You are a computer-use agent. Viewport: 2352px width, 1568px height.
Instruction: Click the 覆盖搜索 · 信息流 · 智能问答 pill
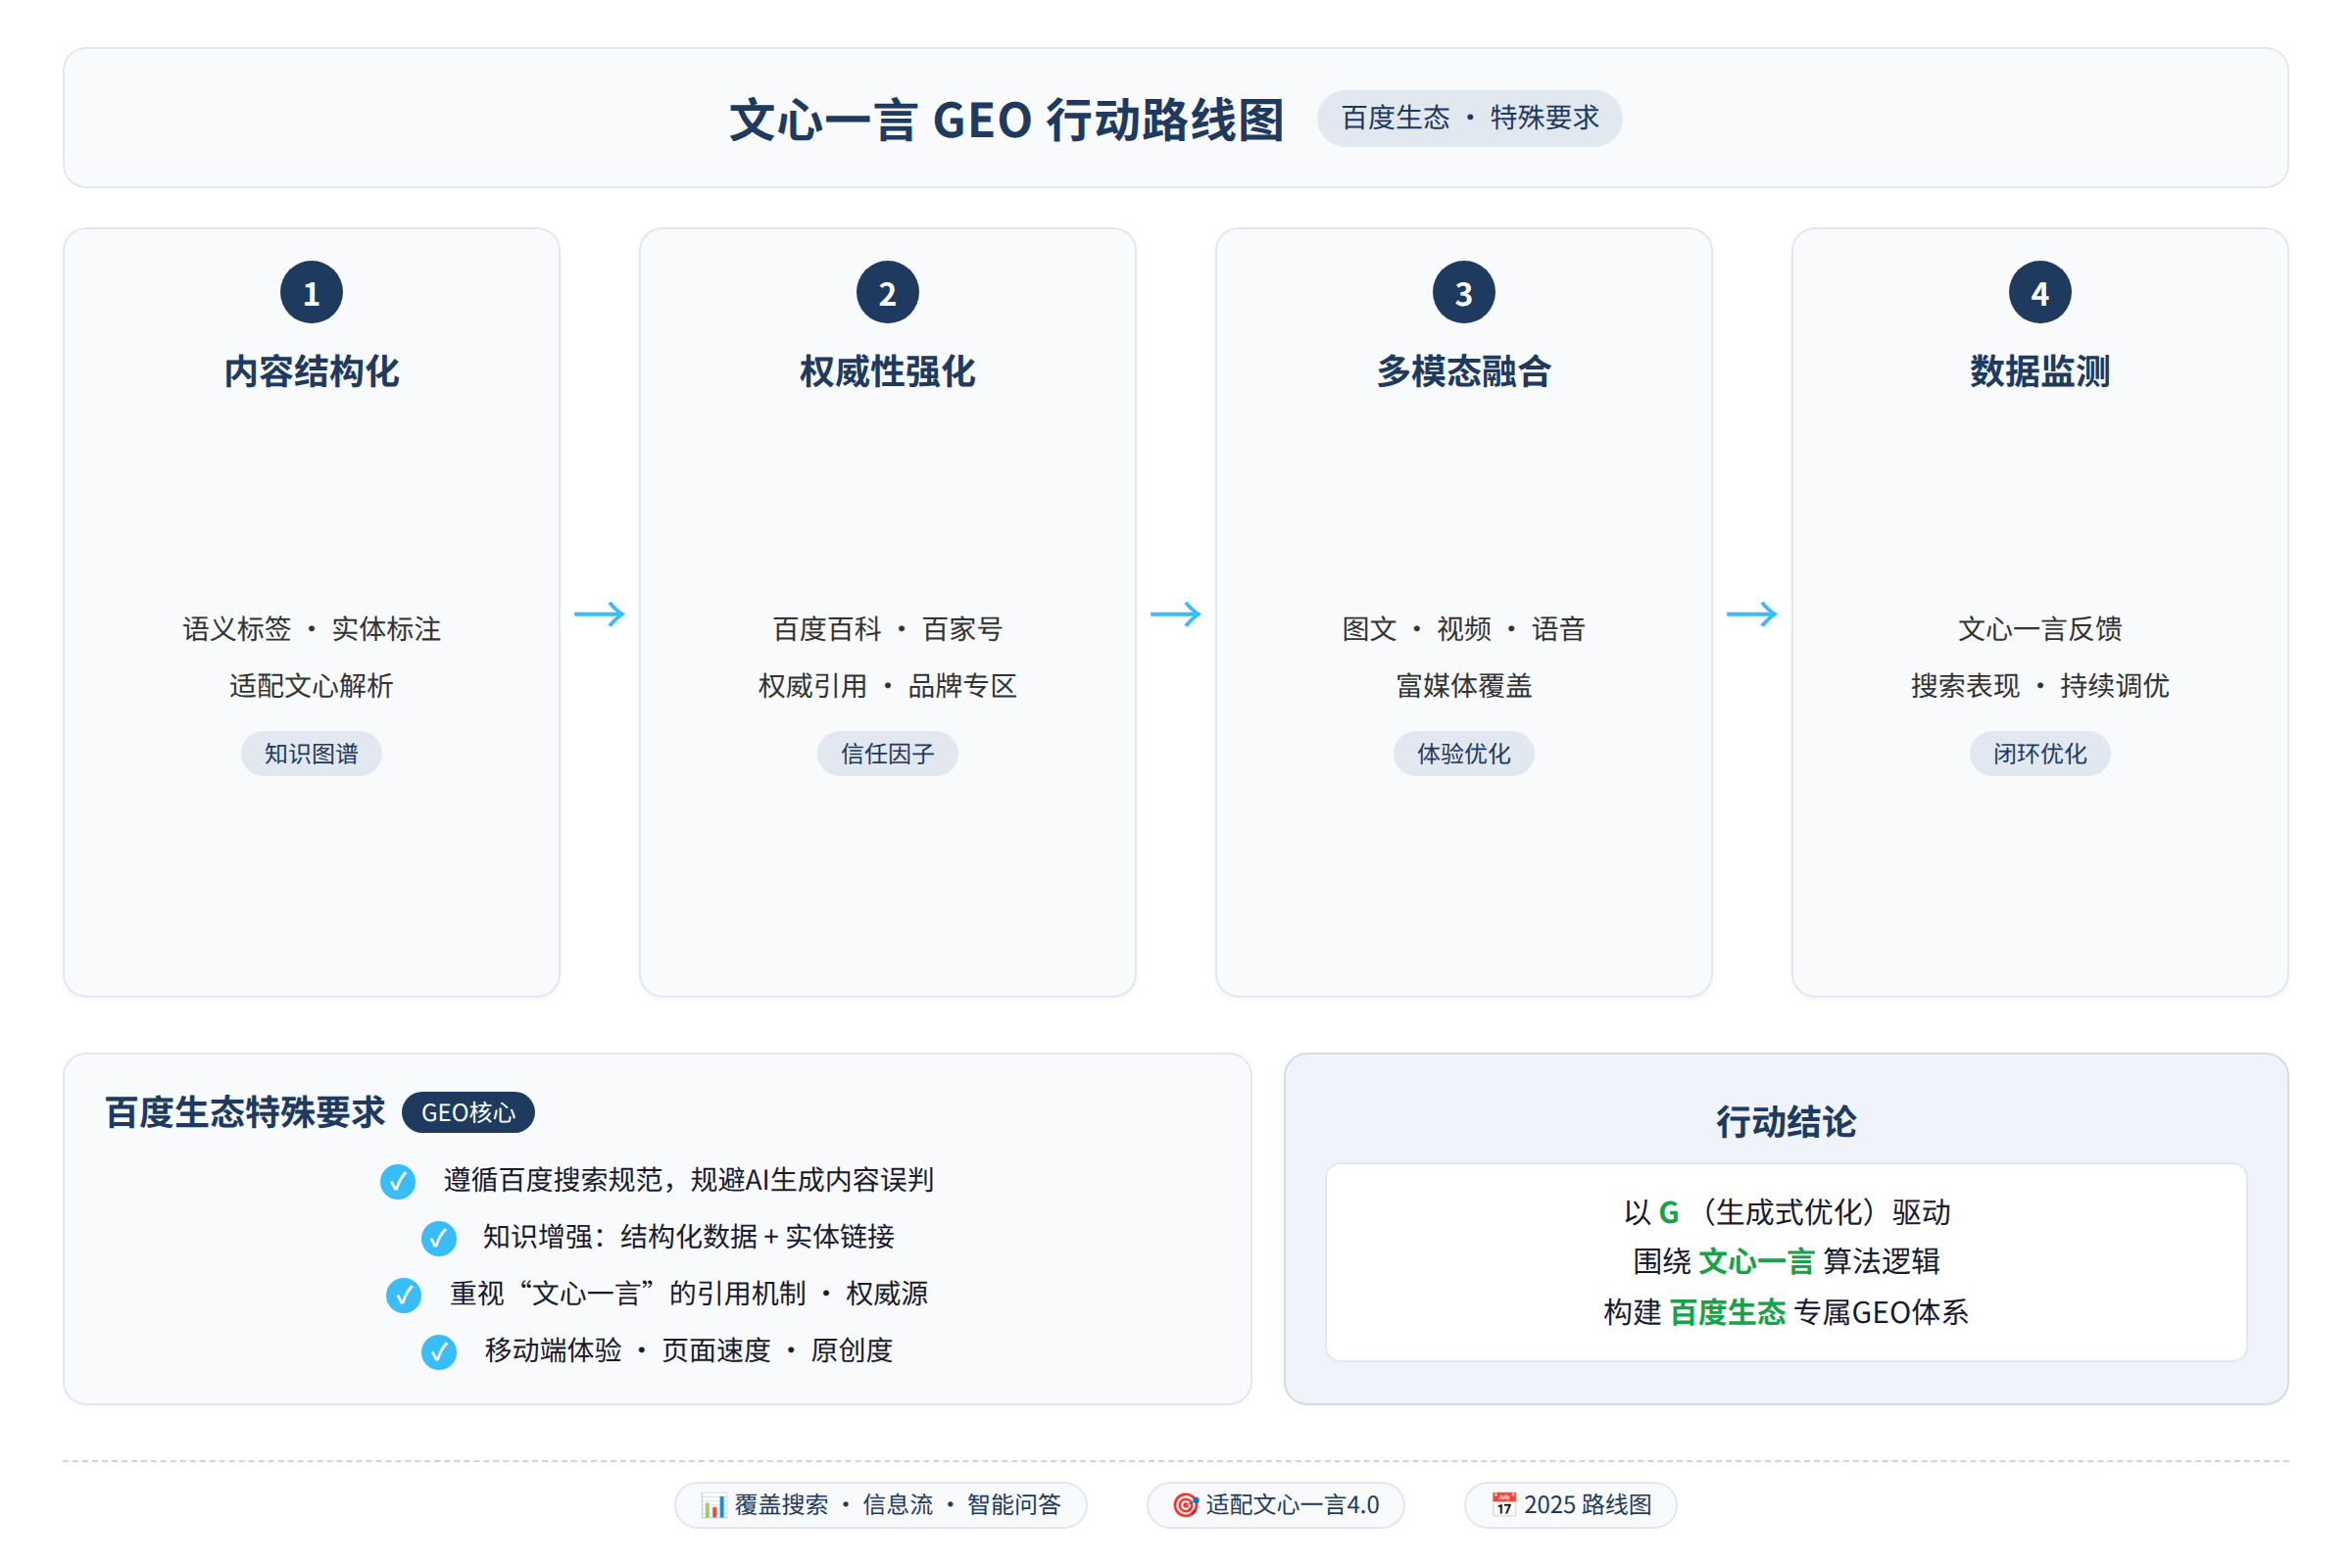click(x=880, y=1505)
